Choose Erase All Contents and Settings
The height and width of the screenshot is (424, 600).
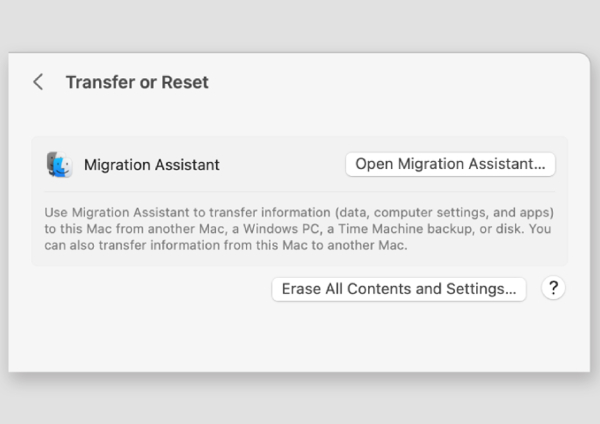tap(399, 289)
